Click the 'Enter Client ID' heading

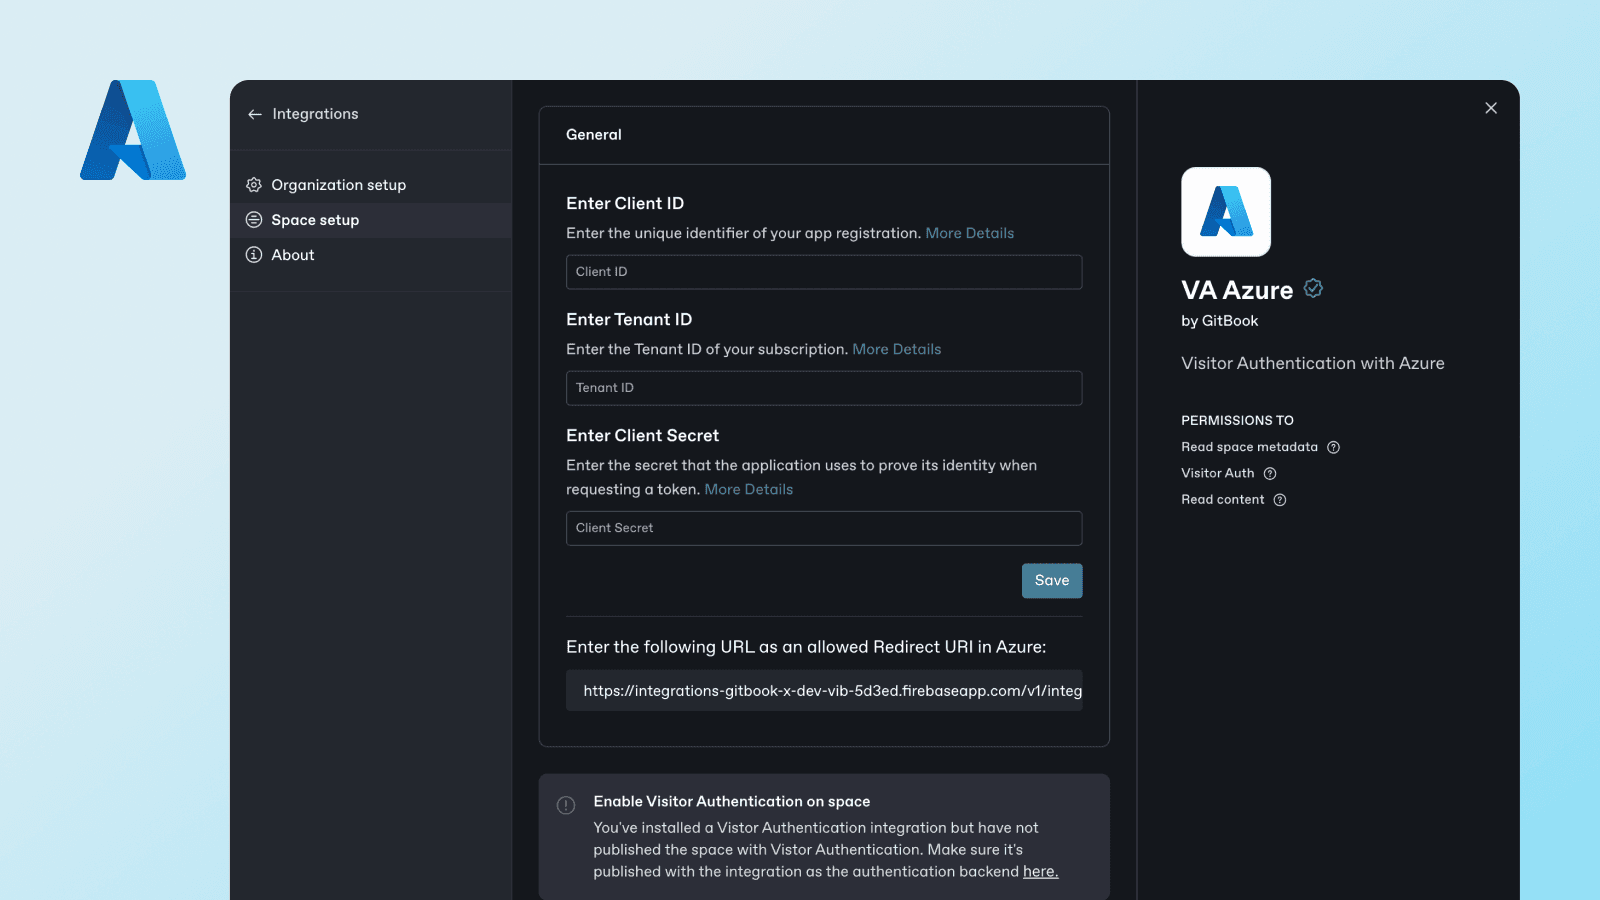coord(625,203)
